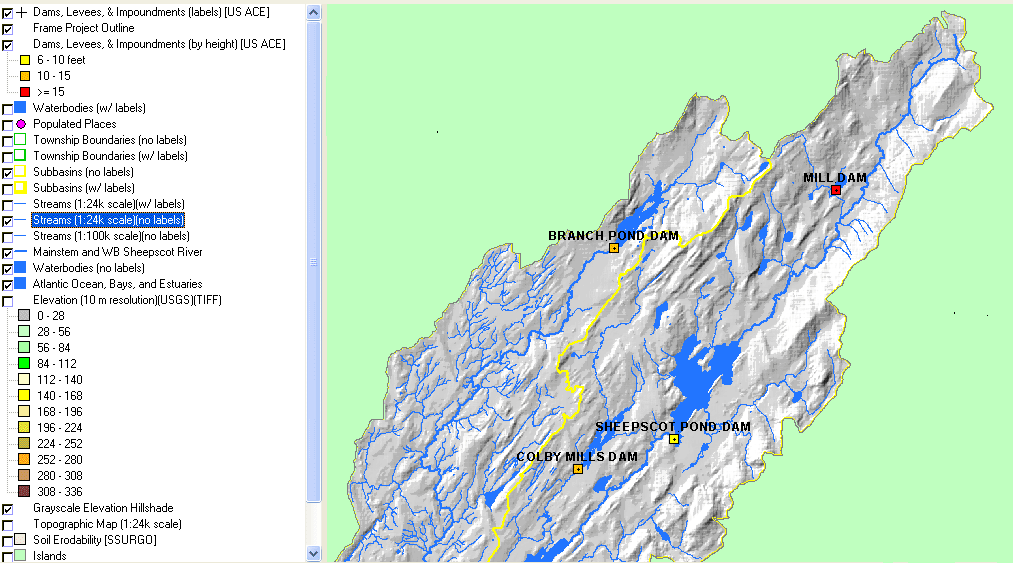The image size is (1013, 563).
Task: Click the 56 - 84 legend text
Action: [54, 348]
